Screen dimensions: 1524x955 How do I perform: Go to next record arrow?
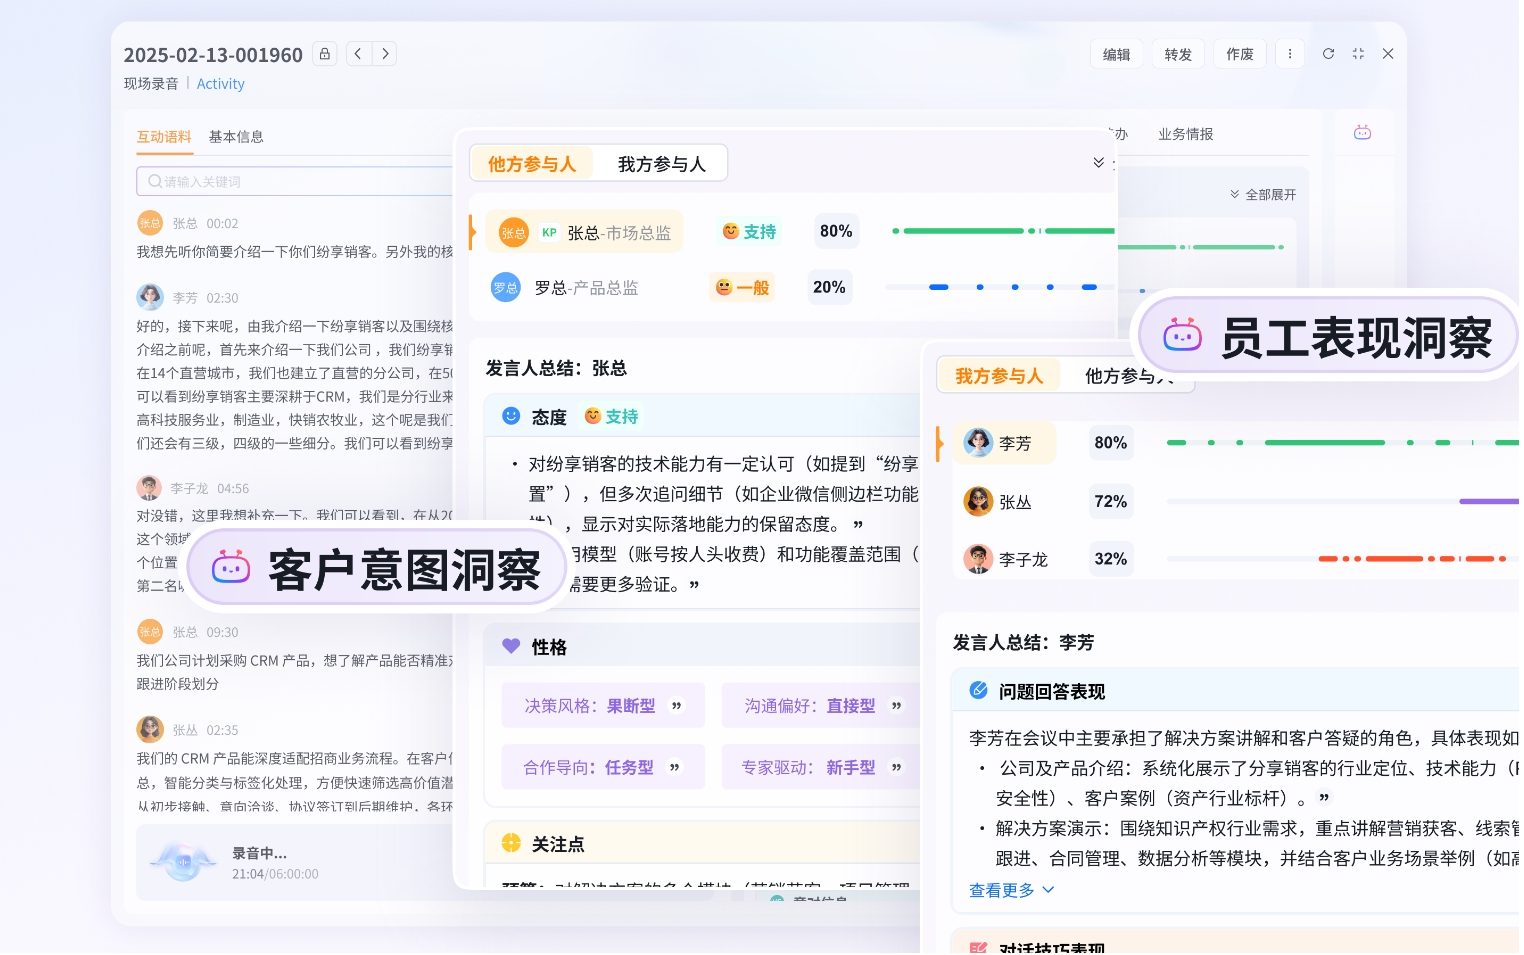385,54
